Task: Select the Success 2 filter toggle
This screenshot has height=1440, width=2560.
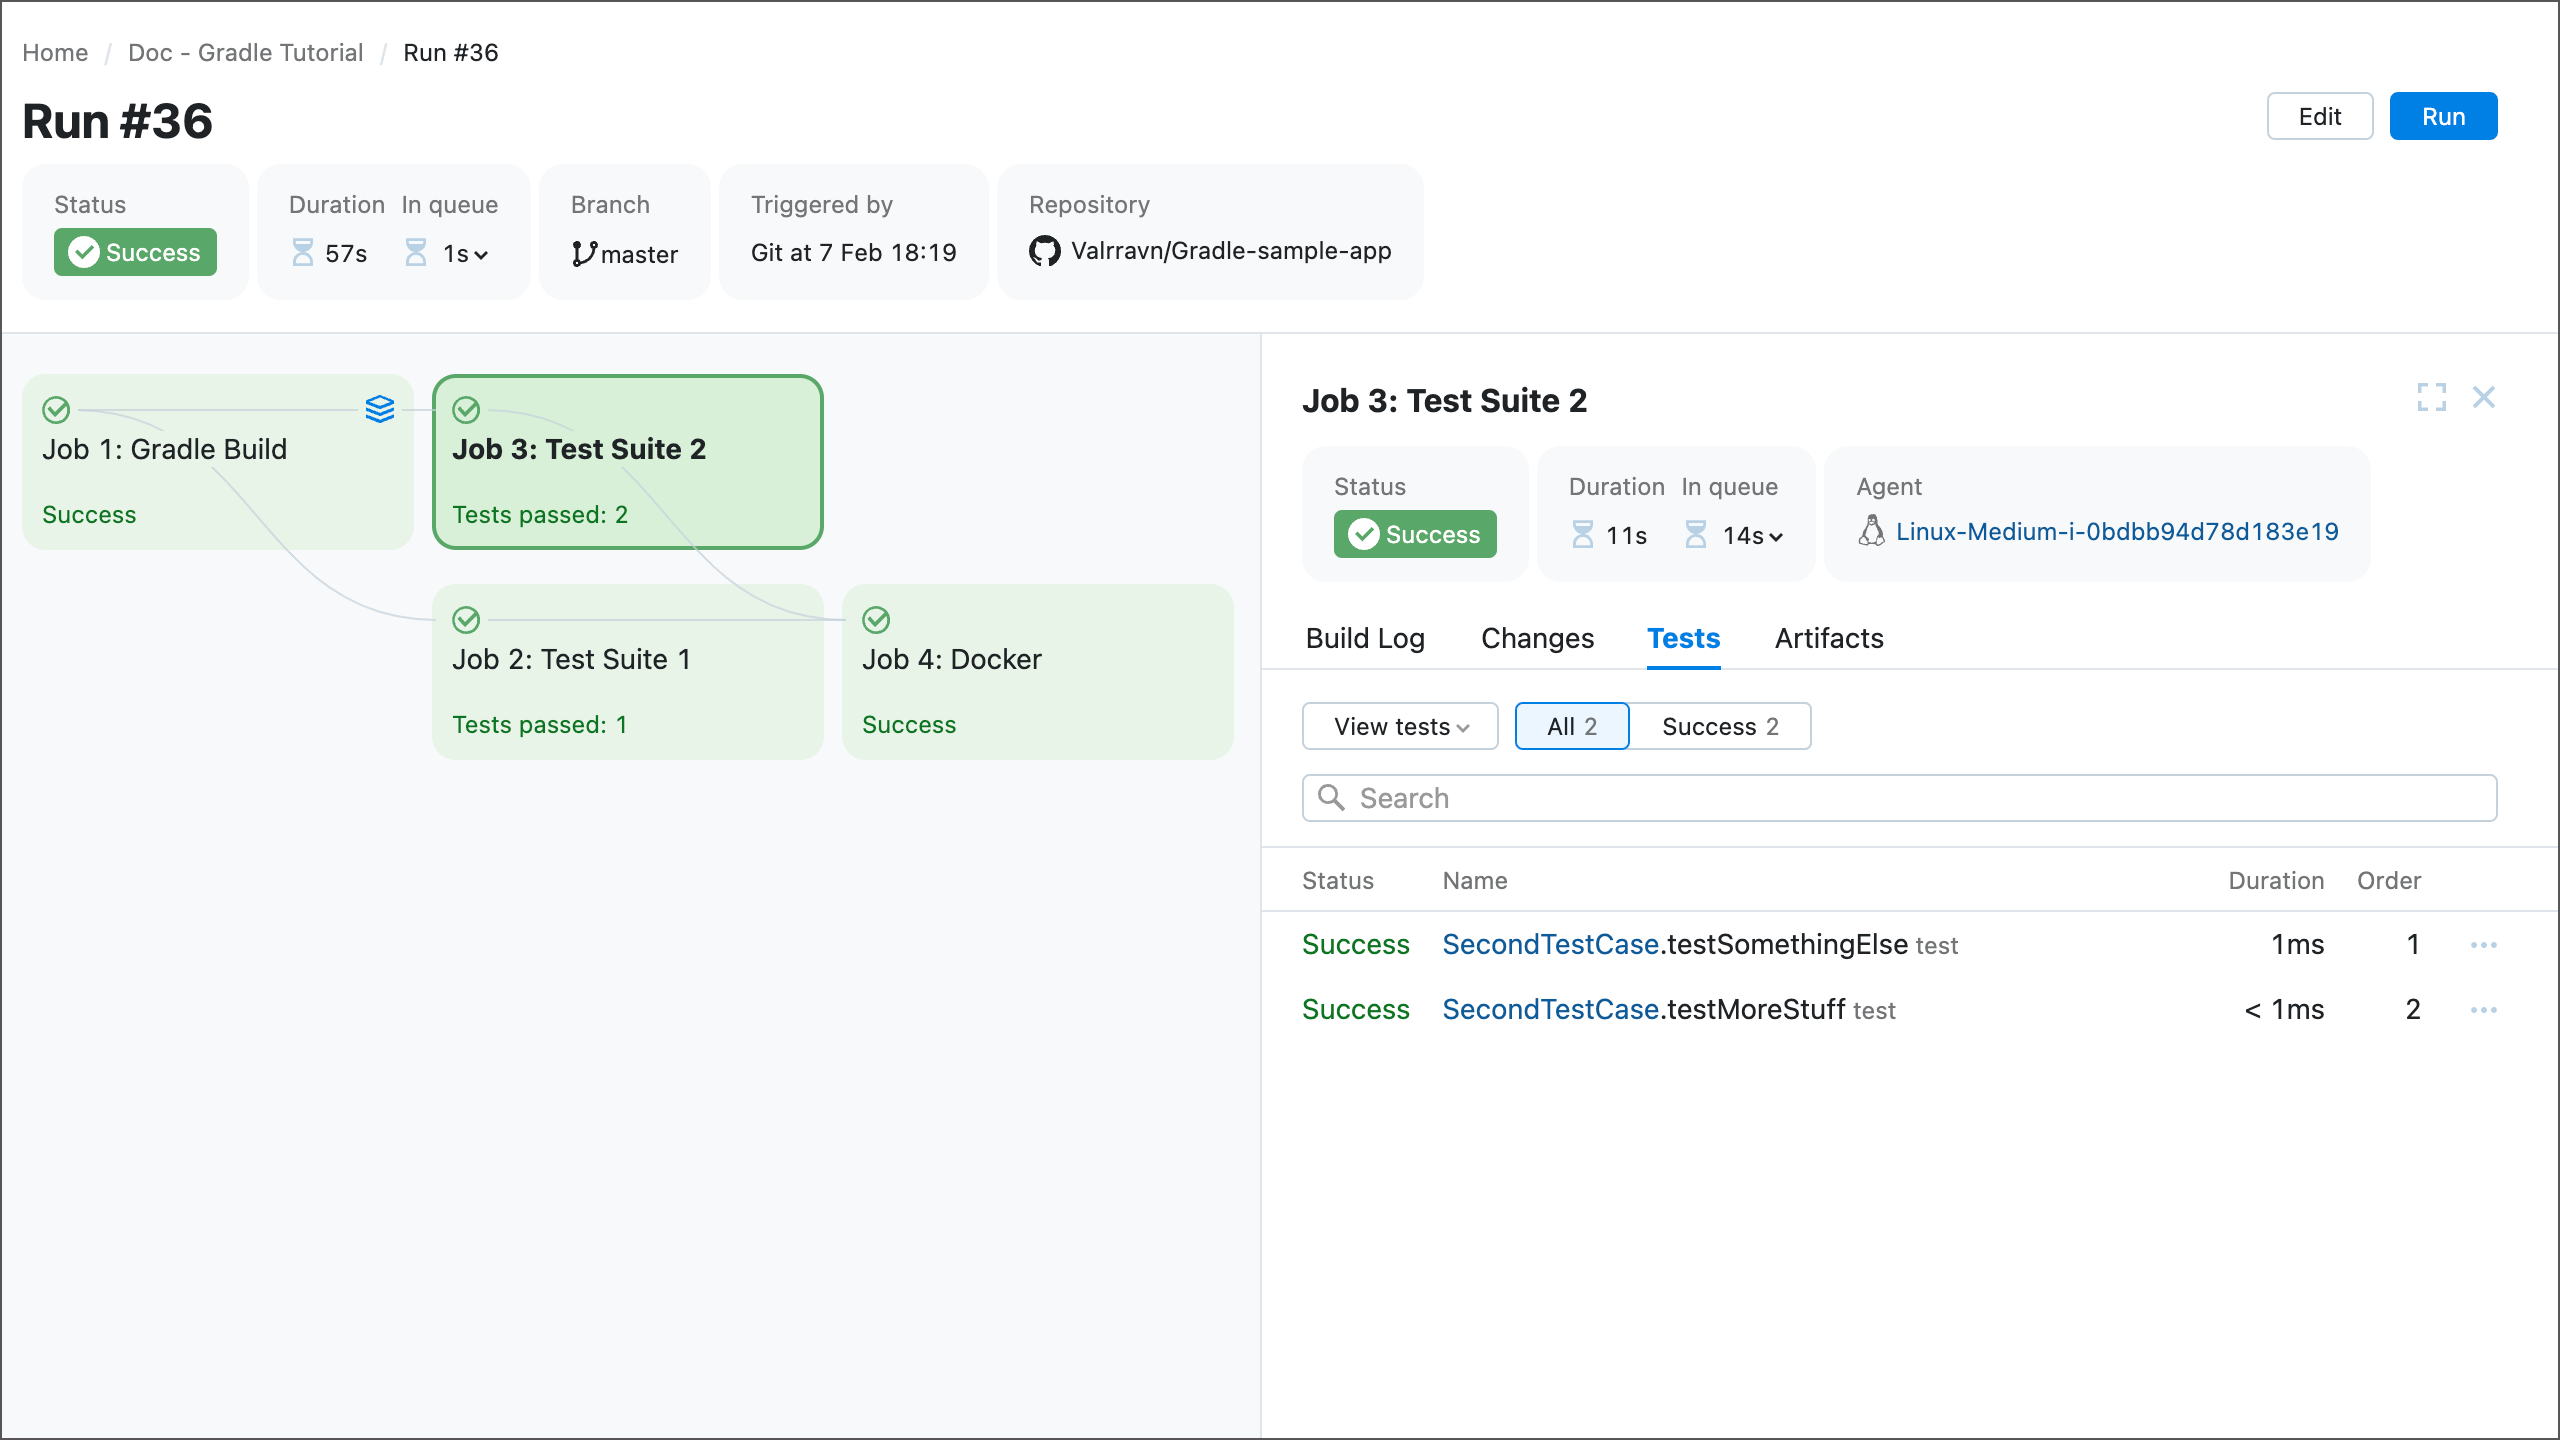Action: pos(1720,726)
